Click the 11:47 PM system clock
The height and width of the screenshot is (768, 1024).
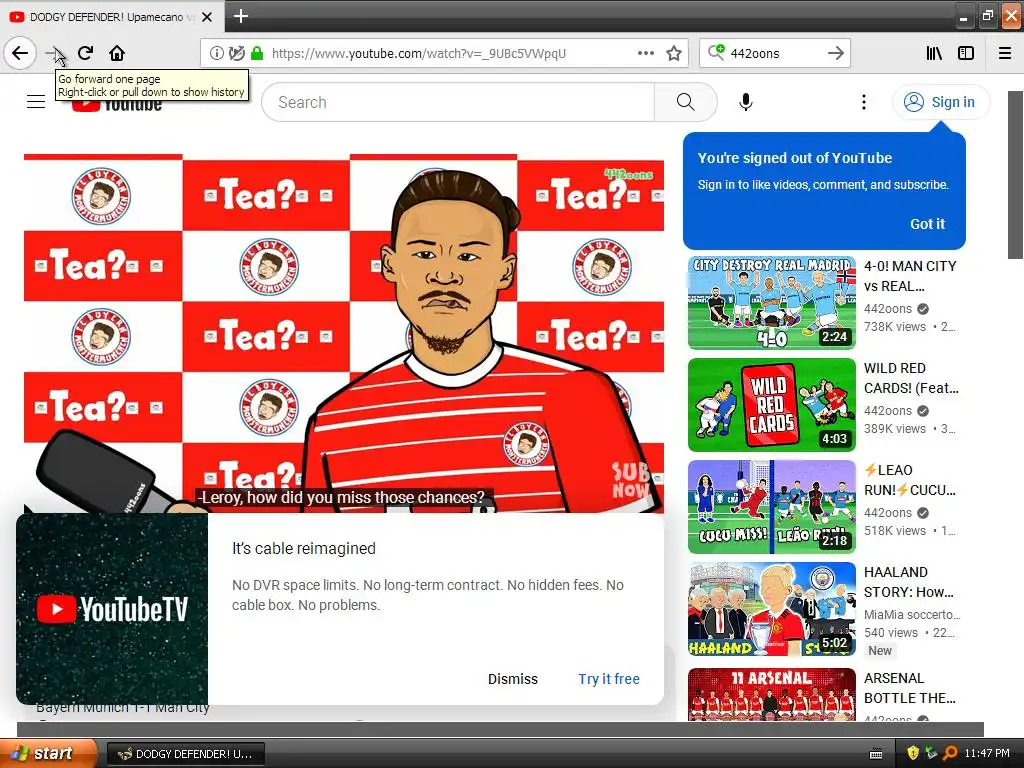[x=987, y=753]
